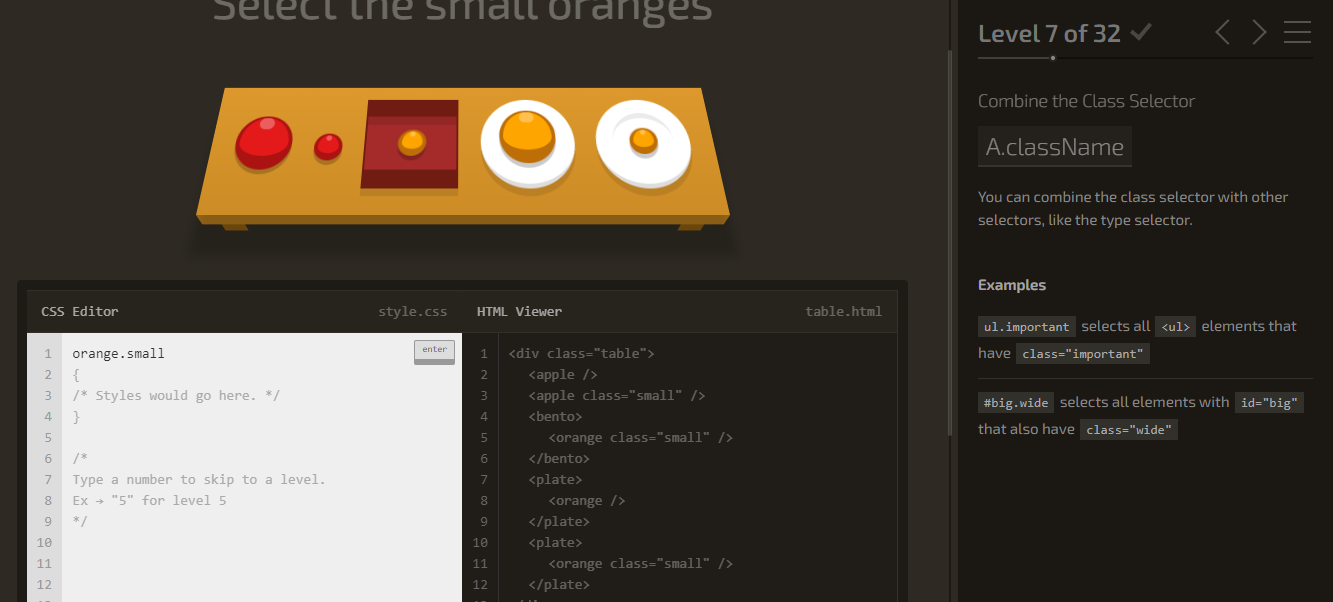Image resolution: width=1333 pixels, height=602 pixels.
Task: Advance to the next level with the right chevron
Action: click(x=1259, y=32)
